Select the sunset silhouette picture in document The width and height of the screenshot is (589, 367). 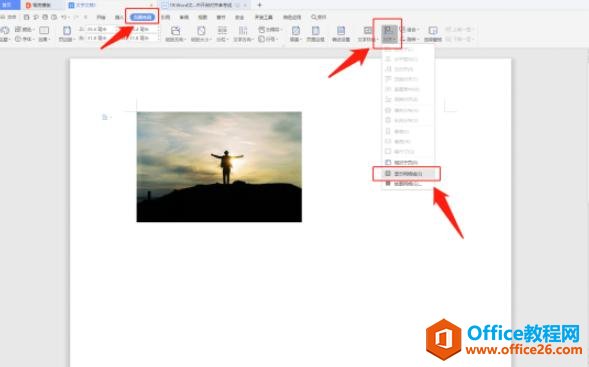click(219, 167)
